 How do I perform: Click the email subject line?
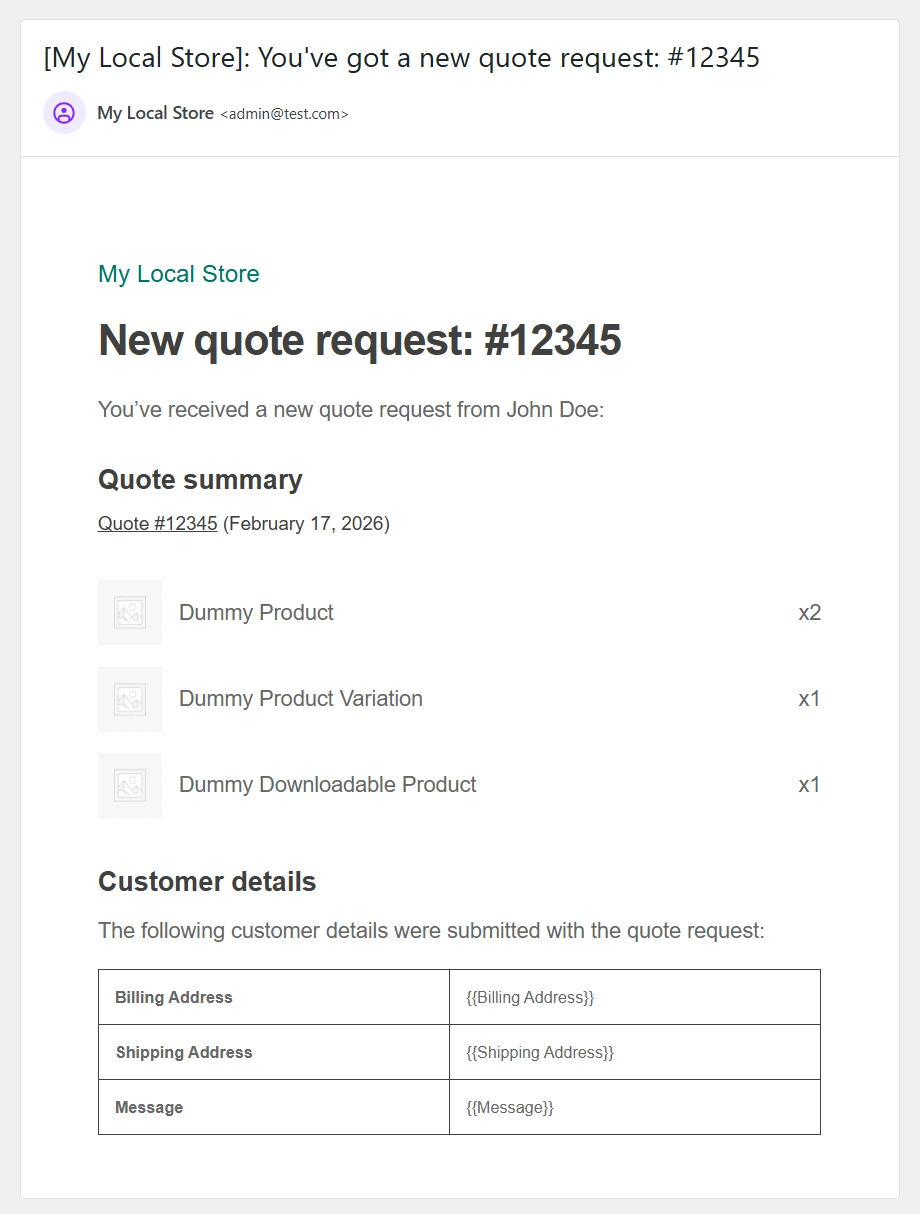click(401, 58)
